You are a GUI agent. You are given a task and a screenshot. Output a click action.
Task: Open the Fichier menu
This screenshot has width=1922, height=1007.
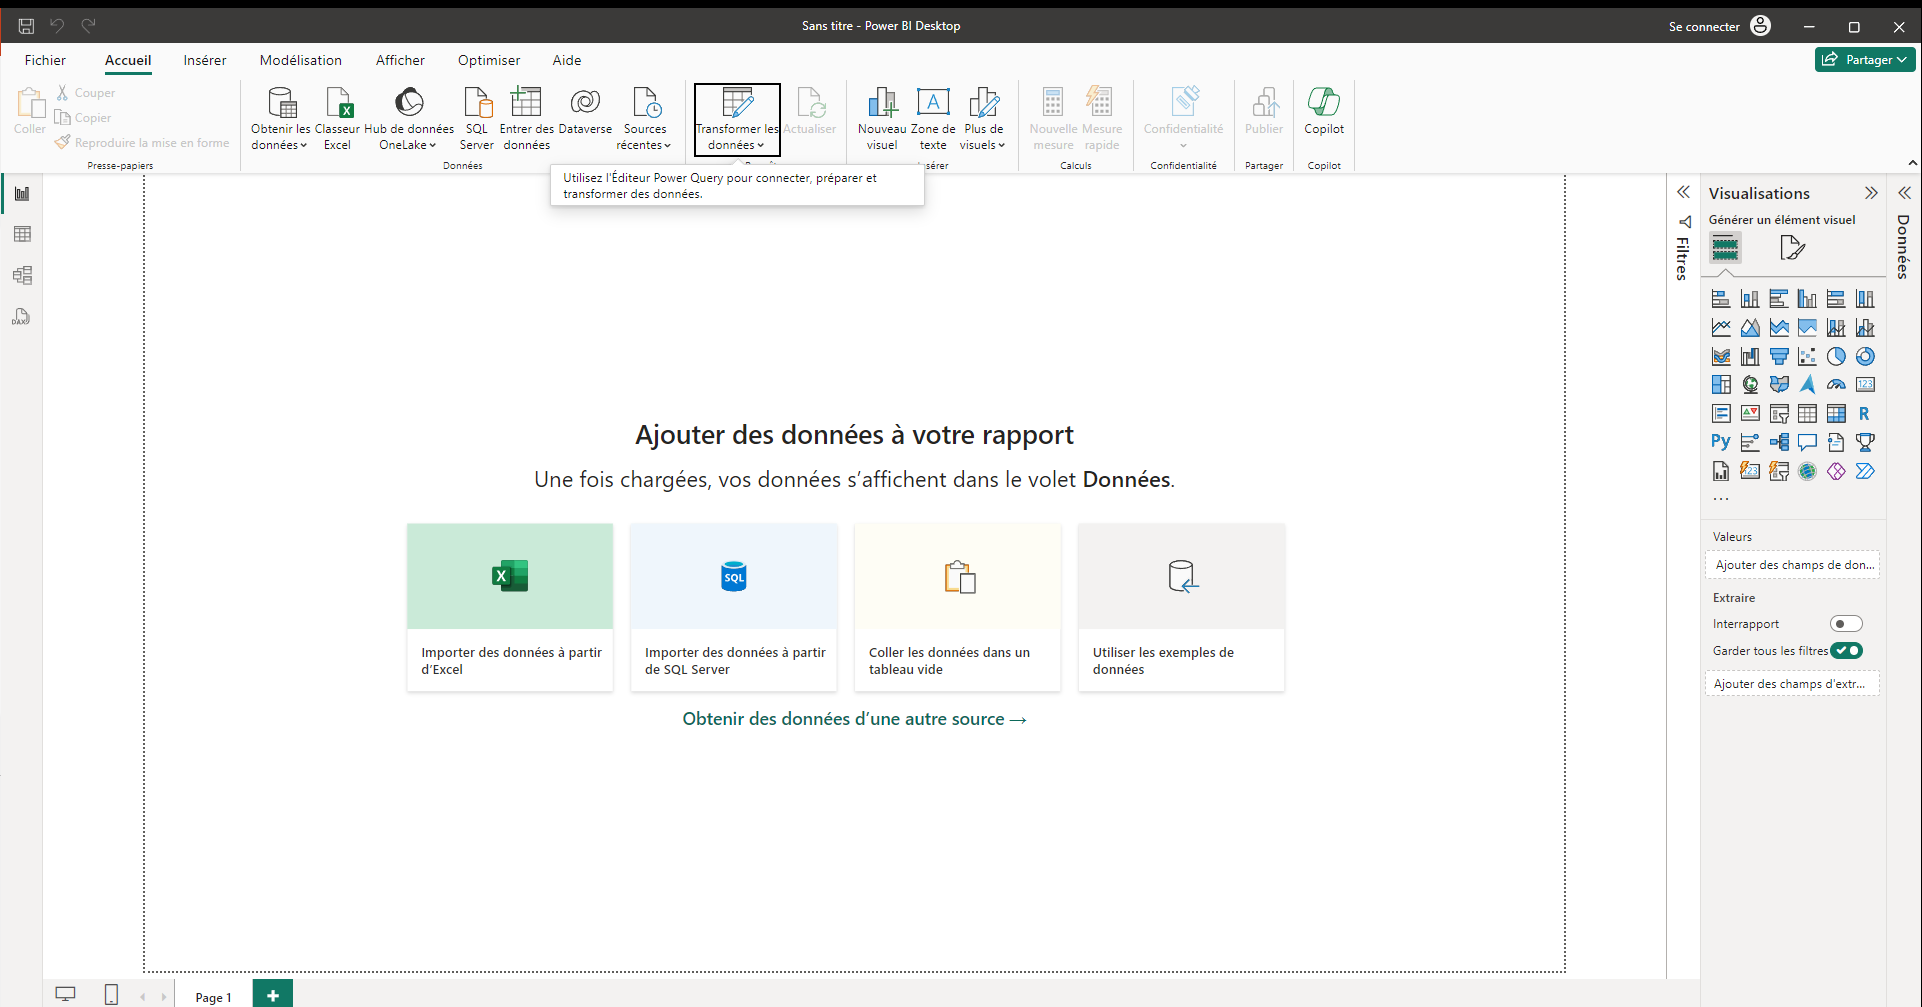point(45,60)
